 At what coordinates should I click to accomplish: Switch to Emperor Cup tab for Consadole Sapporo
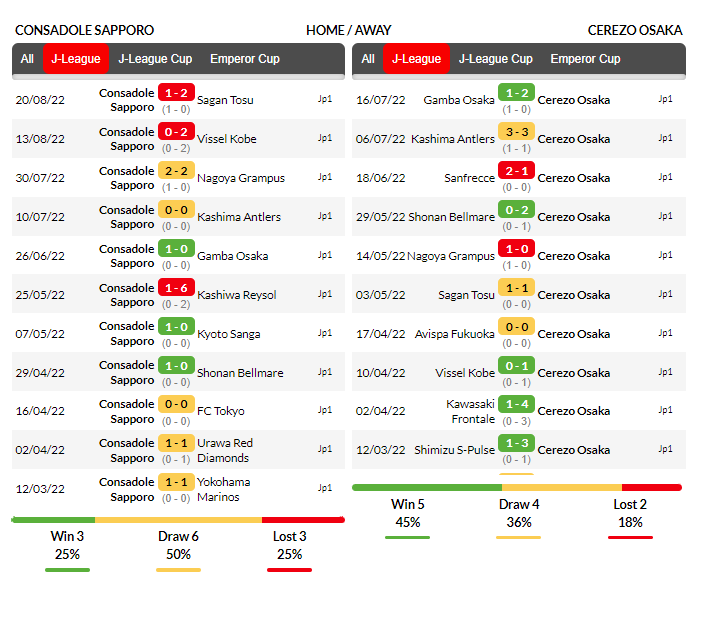click(245, 59)
